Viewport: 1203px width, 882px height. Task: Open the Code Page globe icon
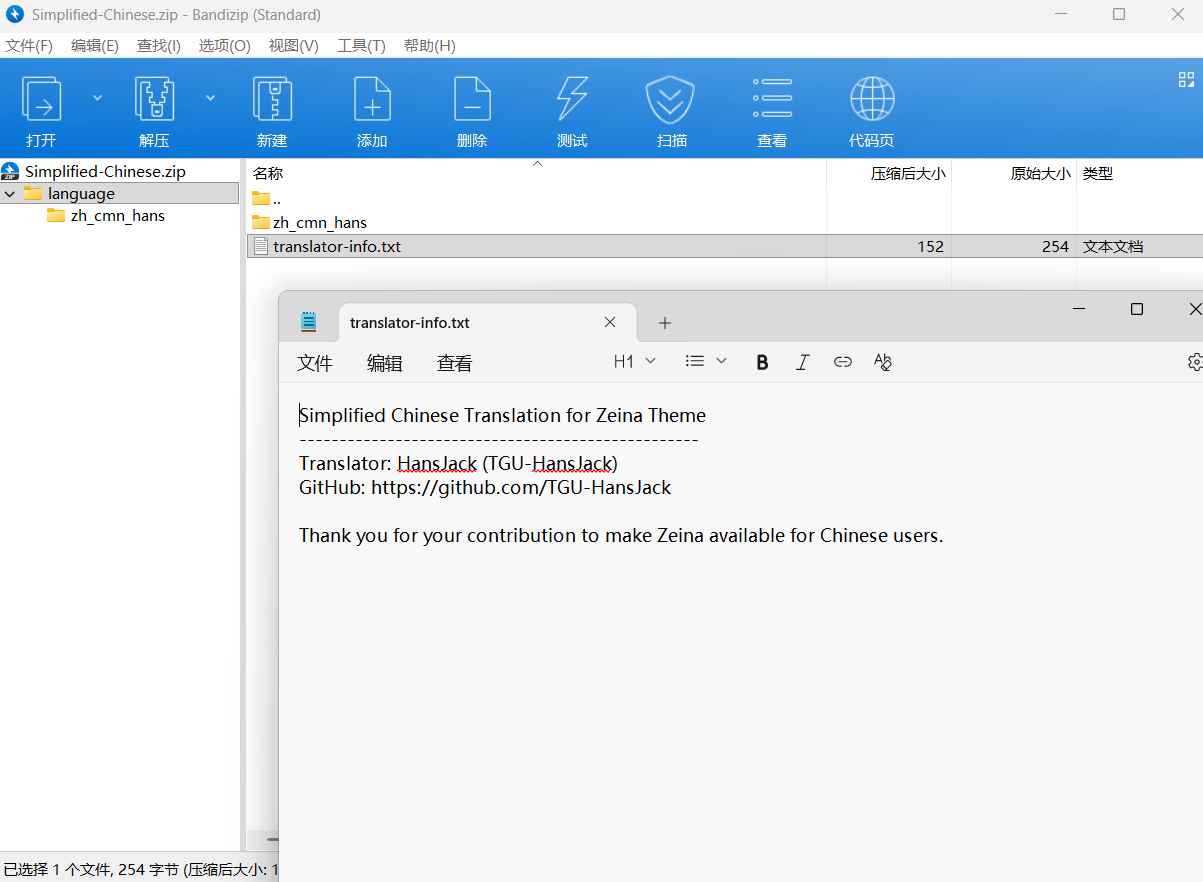click(871, 100)
